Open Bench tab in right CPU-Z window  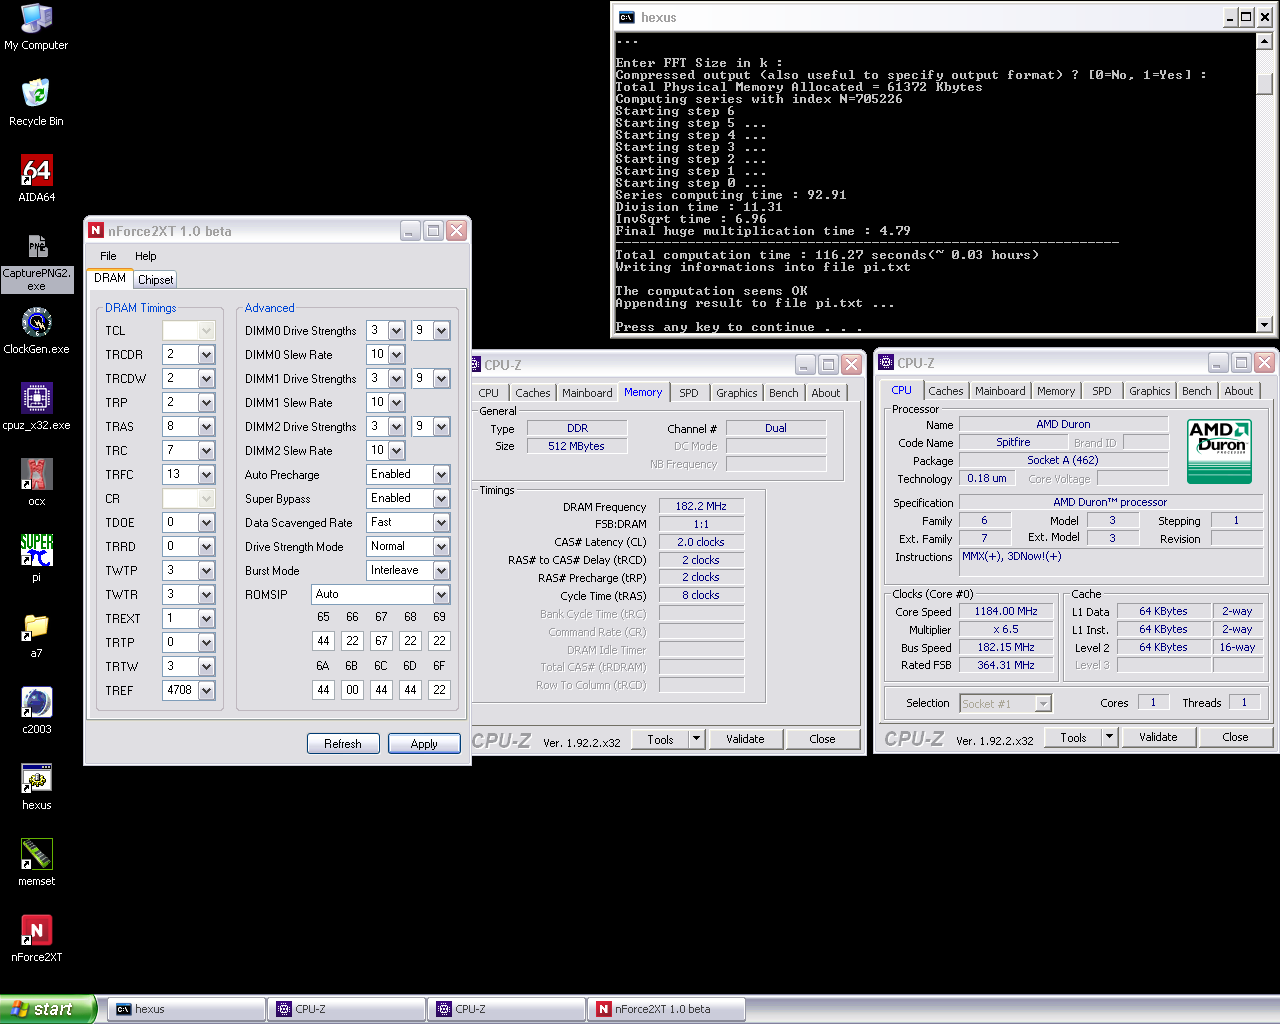[x=1196, y=391]
